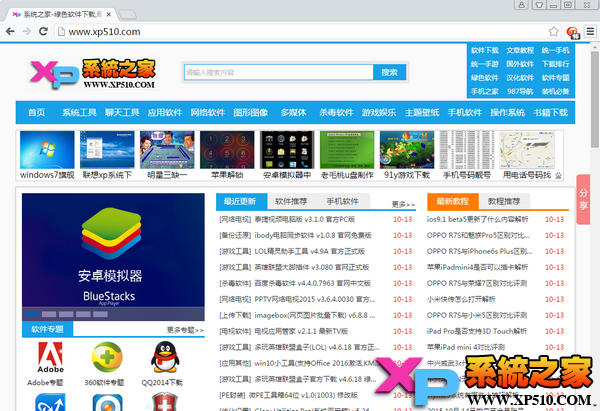This screenshot has width=600, height=411.
Task: Select 聊天工具 in the navigation bar
Action: (x=122, y=113)
